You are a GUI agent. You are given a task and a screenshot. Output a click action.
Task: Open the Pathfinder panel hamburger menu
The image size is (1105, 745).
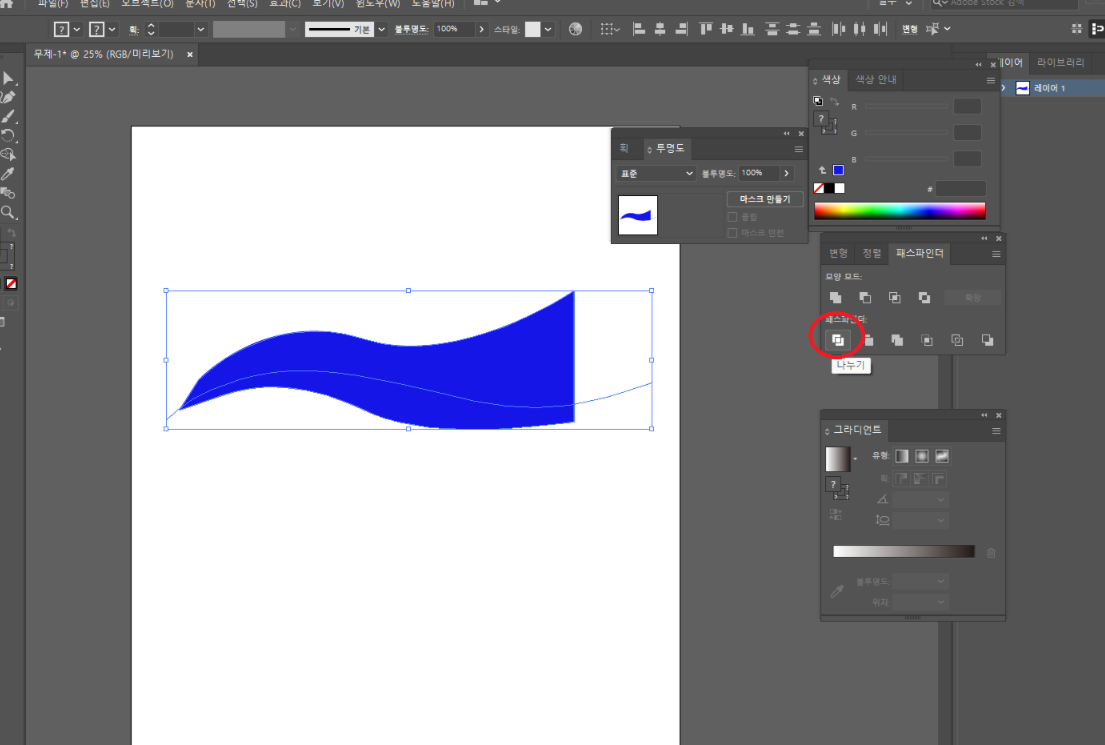(x=996, y=254)
